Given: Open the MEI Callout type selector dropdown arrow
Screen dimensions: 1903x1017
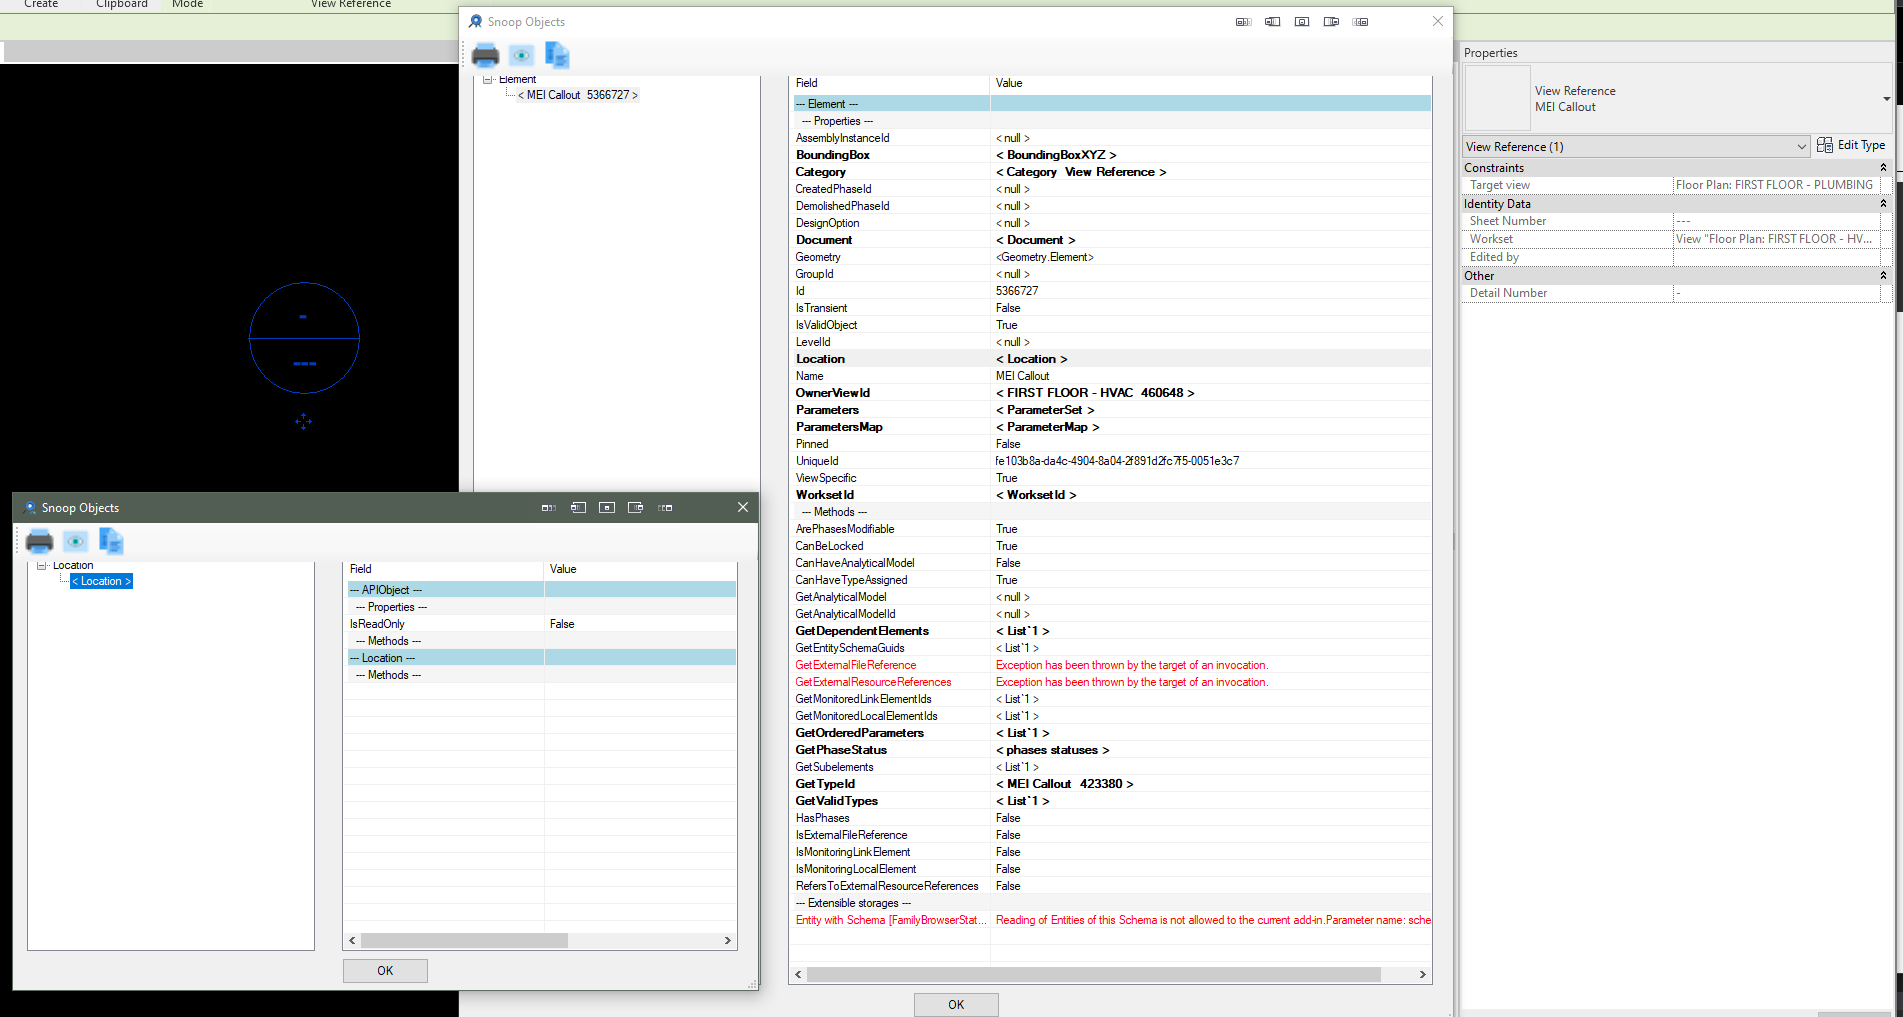Looking at the screenshot, I should pyautogui.click(x=1886, y=99).
